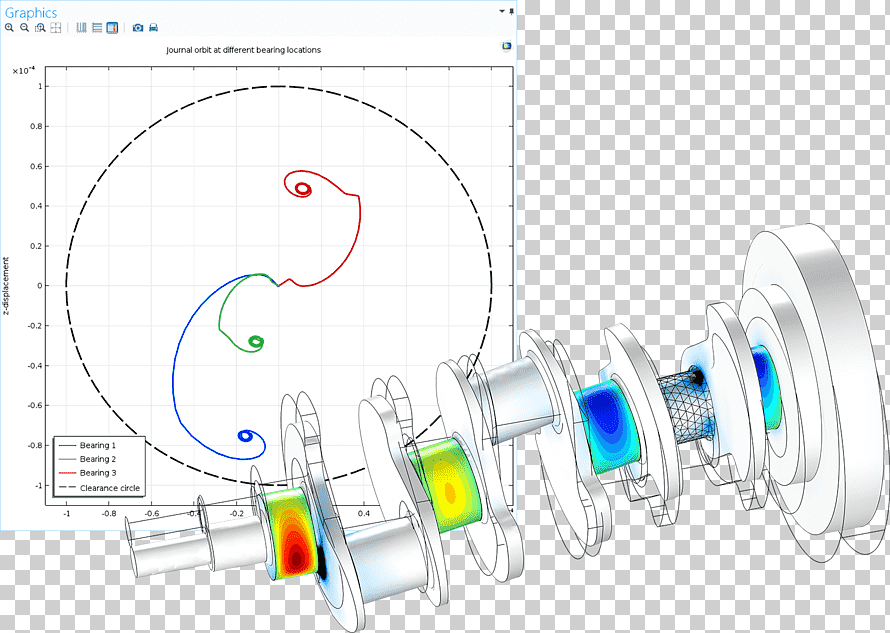
Task: Take an image snapshot with camera icon
Action: coord(138,27)
